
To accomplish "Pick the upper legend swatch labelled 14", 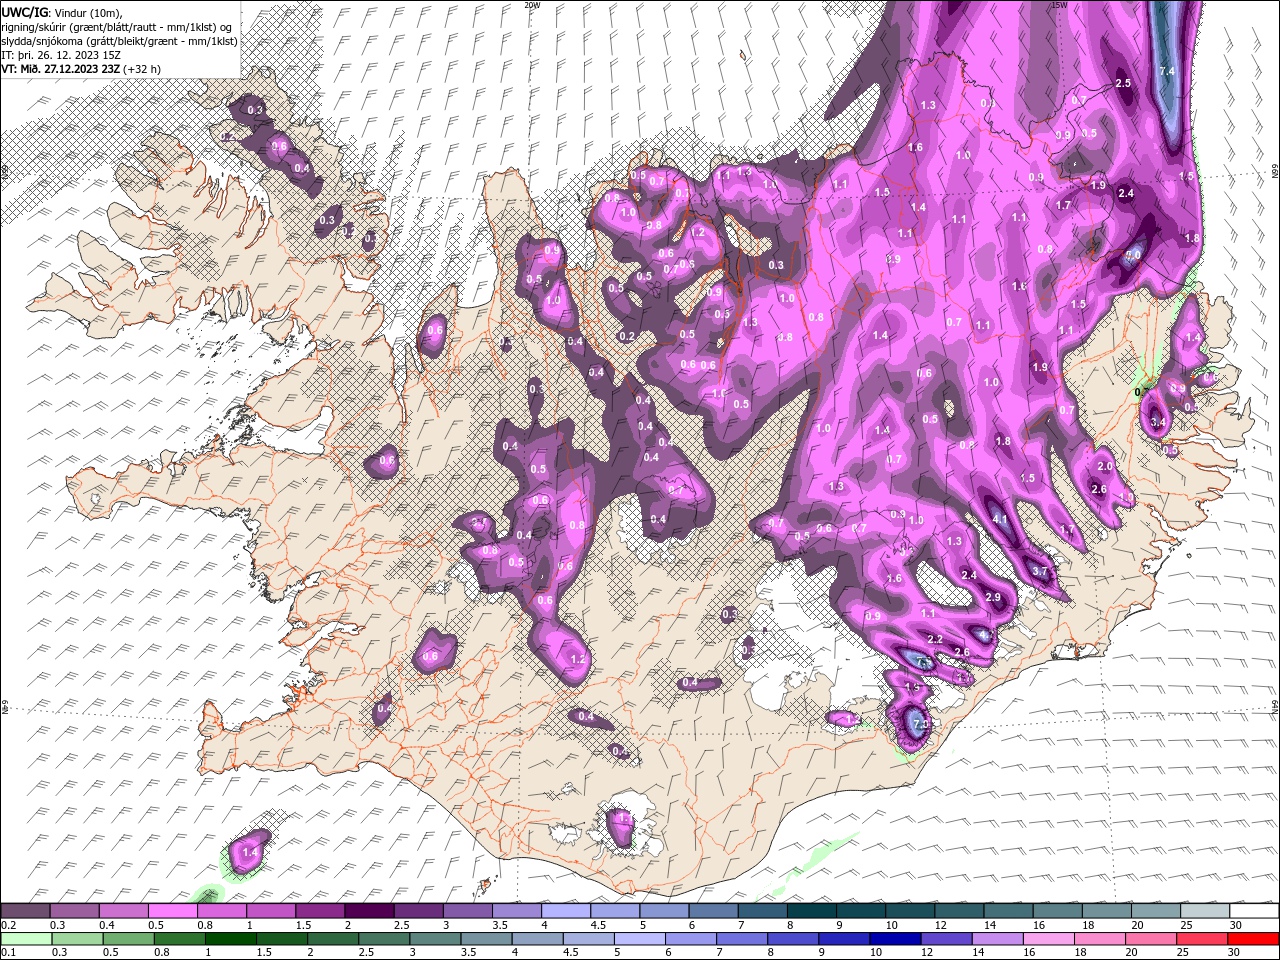I will click(x=1008, y=911).
